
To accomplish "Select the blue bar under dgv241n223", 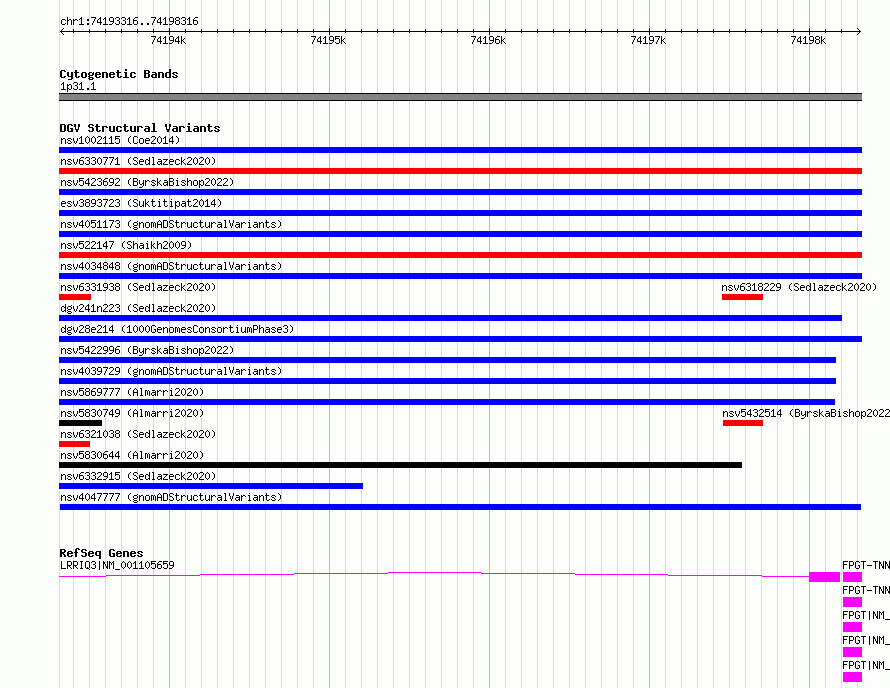I will point(450,318).
